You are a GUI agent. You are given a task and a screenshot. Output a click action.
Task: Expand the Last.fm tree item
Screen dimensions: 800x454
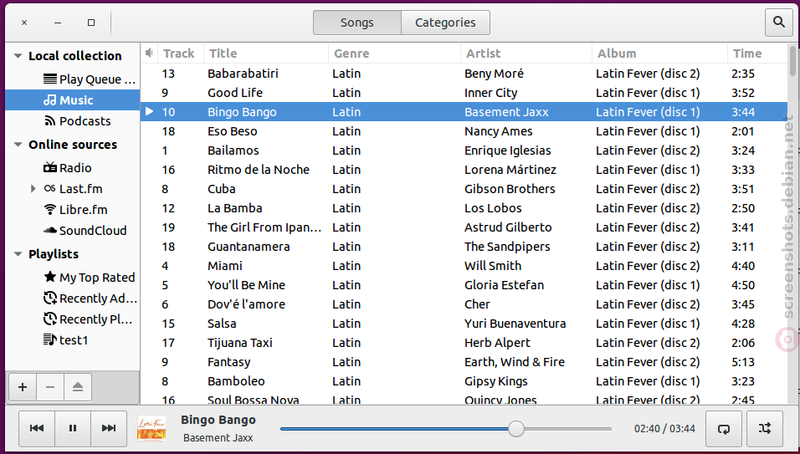(x=33, y=189)
